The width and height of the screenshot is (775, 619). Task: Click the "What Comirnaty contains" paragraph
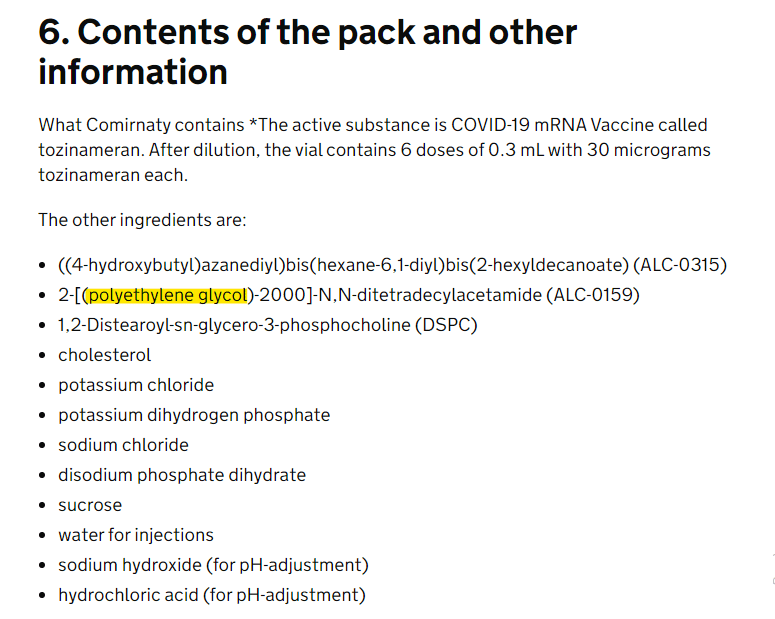click(x=372, y=150)
